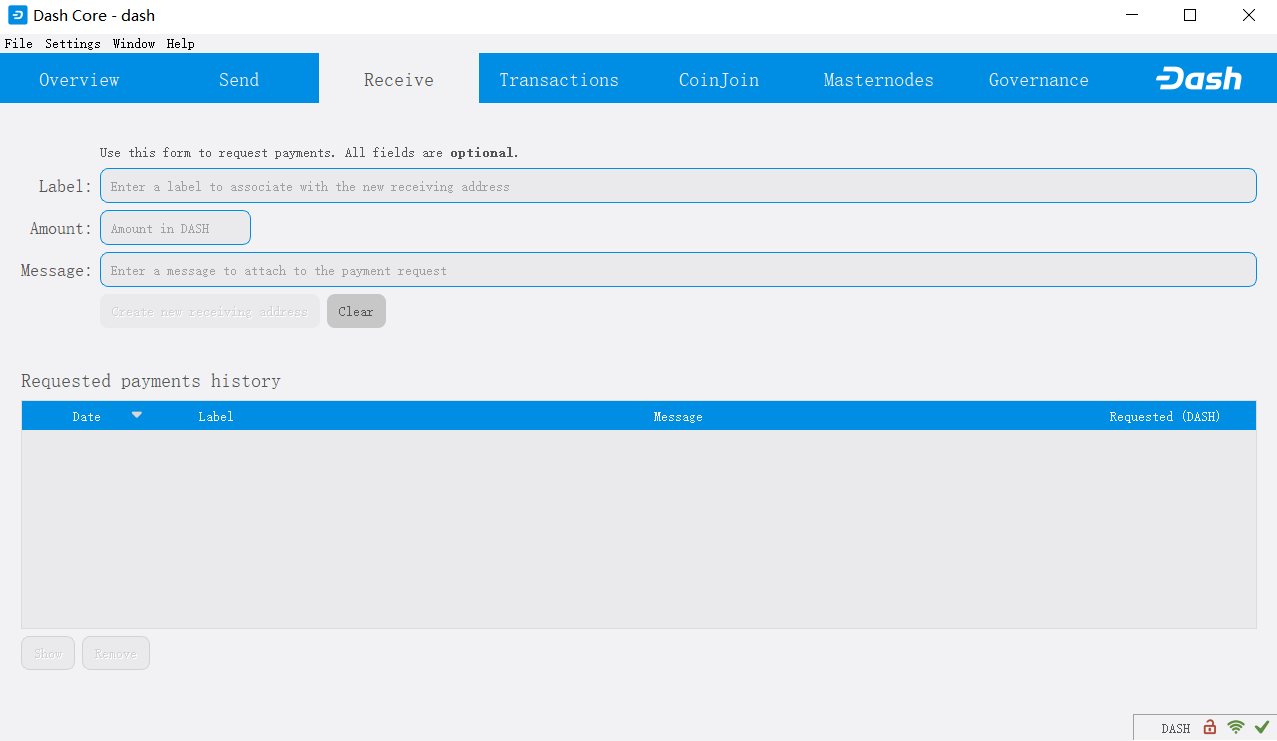Image resolution: width=1277 pixels, height=741 pixels.
Task: Click the Create new receiving address button
Action: [x=210, y=311]
